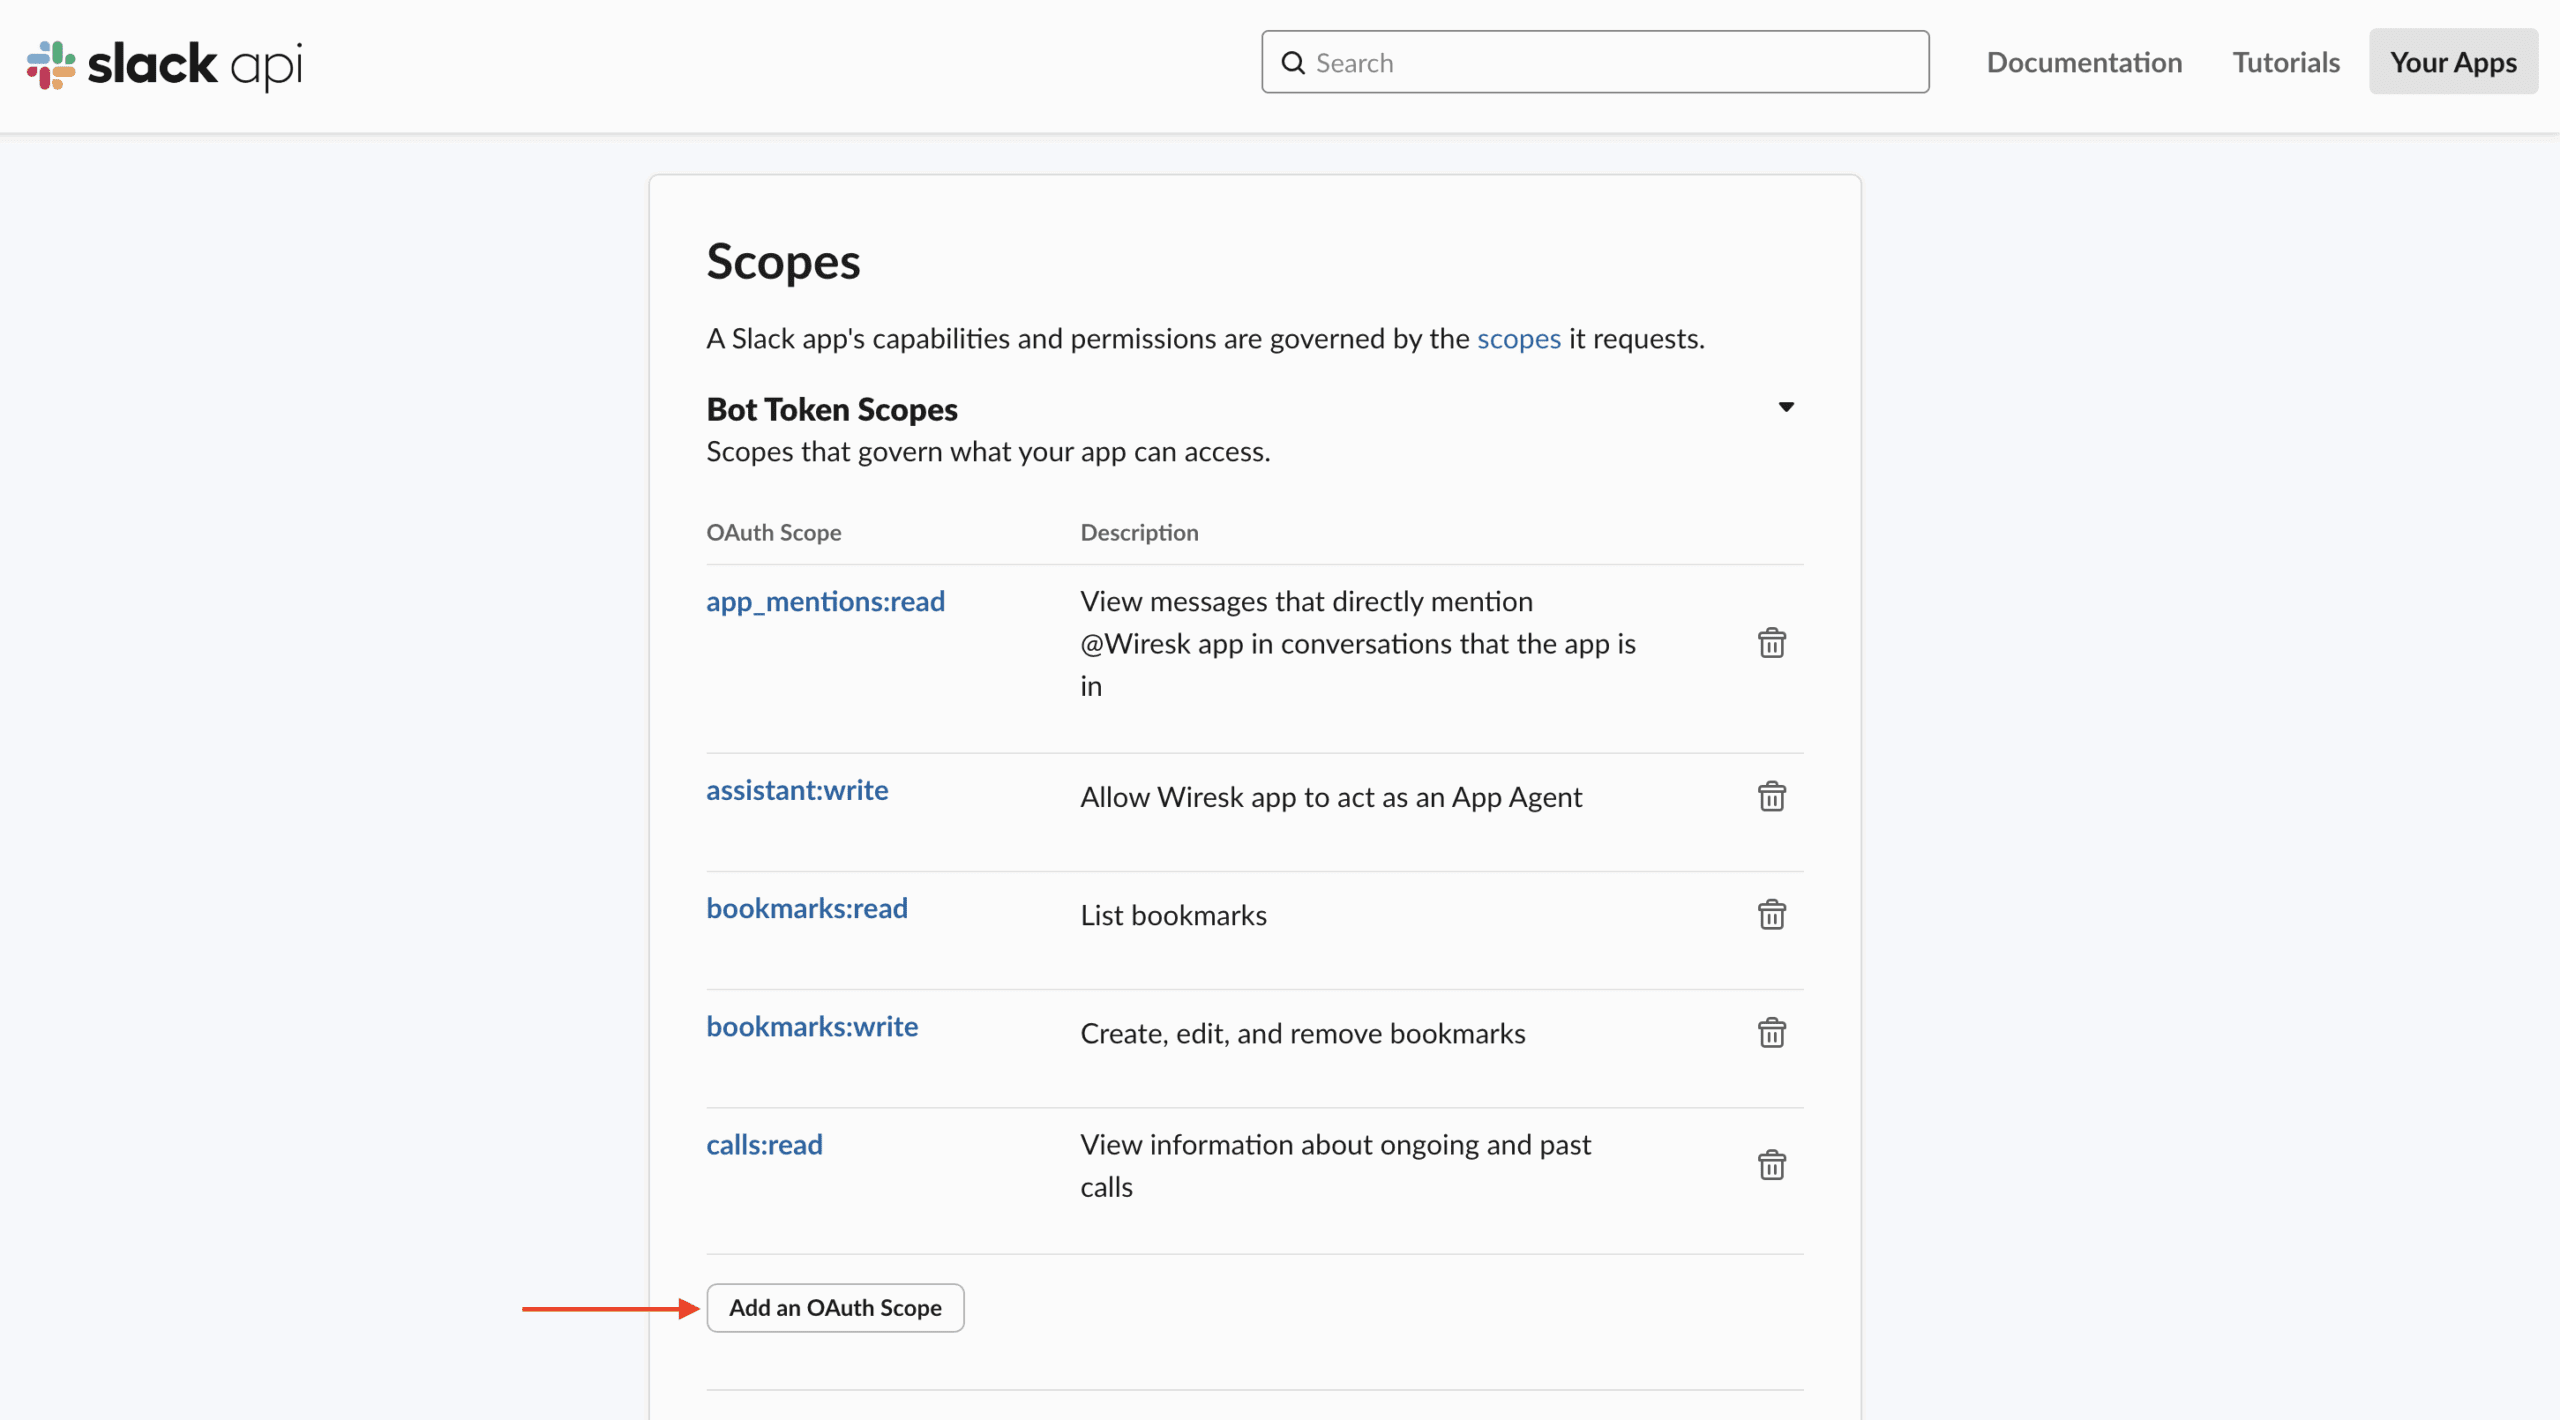Click the search magnifier icon

pyautogui.click(x=1293, y=63)
